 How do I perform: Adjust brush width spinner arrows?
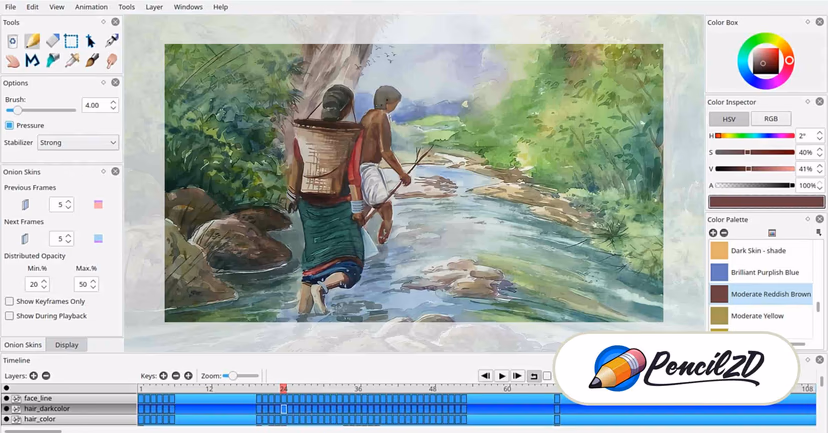[x=113, y=105]
